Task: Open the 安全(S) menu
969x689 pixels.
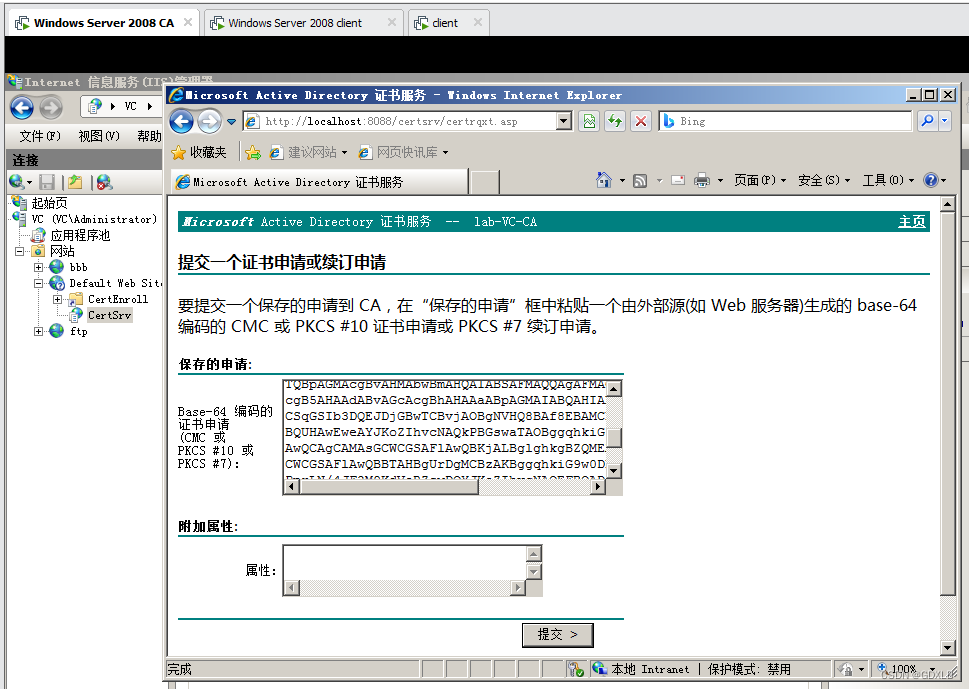Action: pyautogui.click(x=824, y=180)
